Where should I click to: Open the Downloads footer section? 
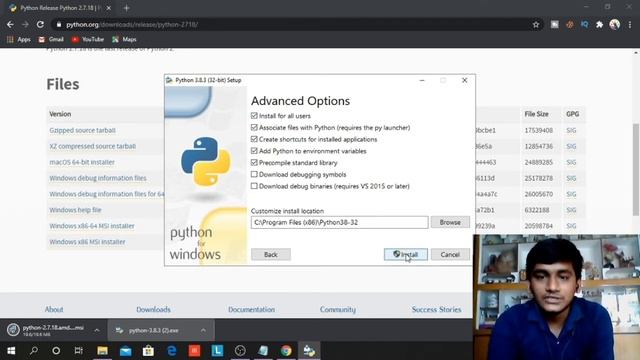[x=153, y=309]
